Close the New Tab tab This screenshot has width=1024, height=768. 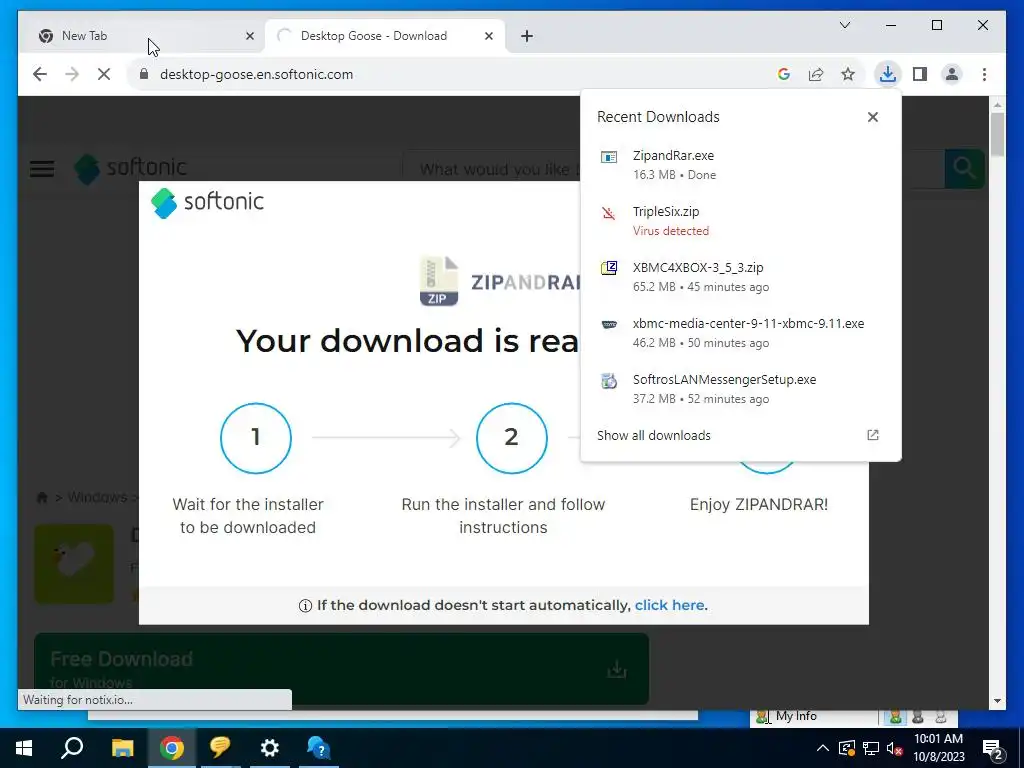pyautogui.click(x=249, y=36)
